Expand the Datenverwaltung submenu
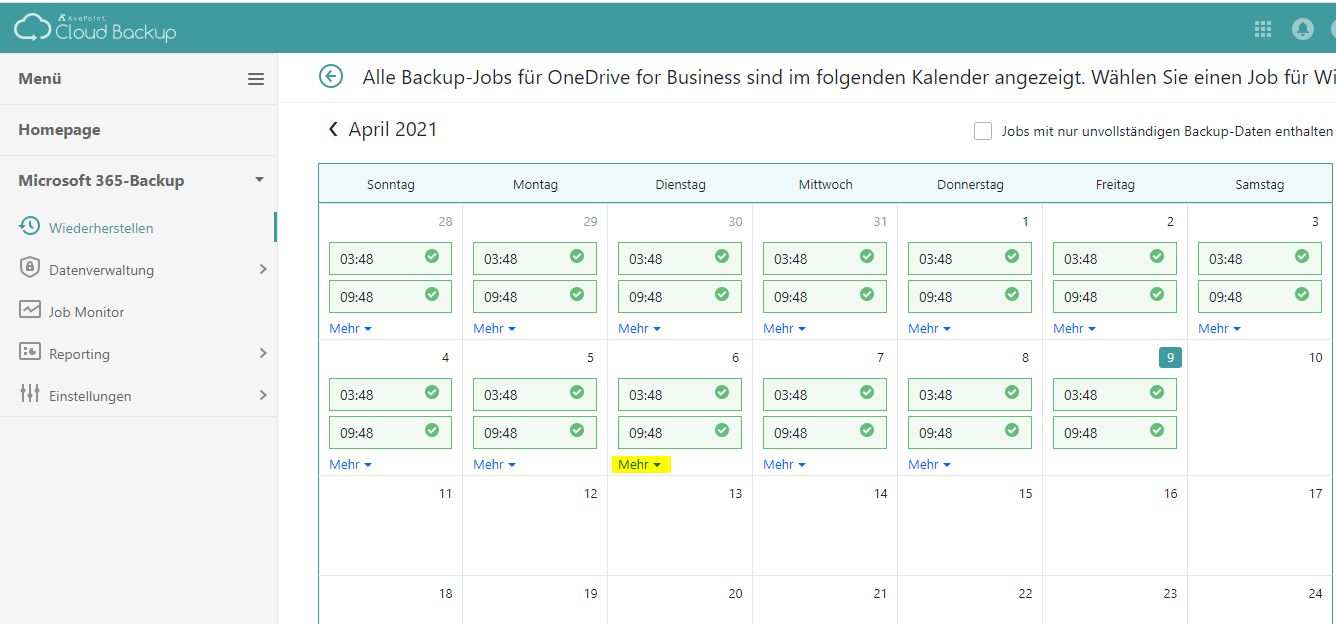 coord(263,269)
